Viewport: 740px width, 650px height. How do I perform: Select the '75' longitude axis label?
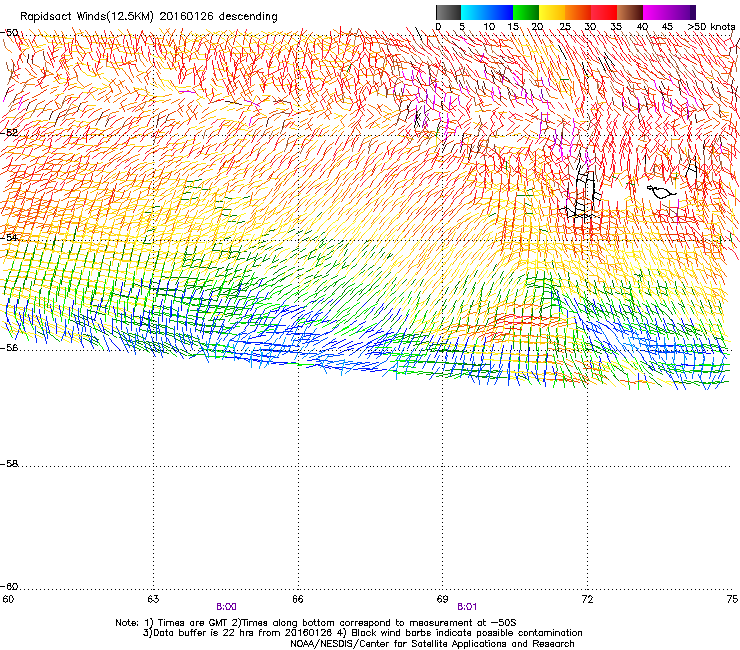732,599
